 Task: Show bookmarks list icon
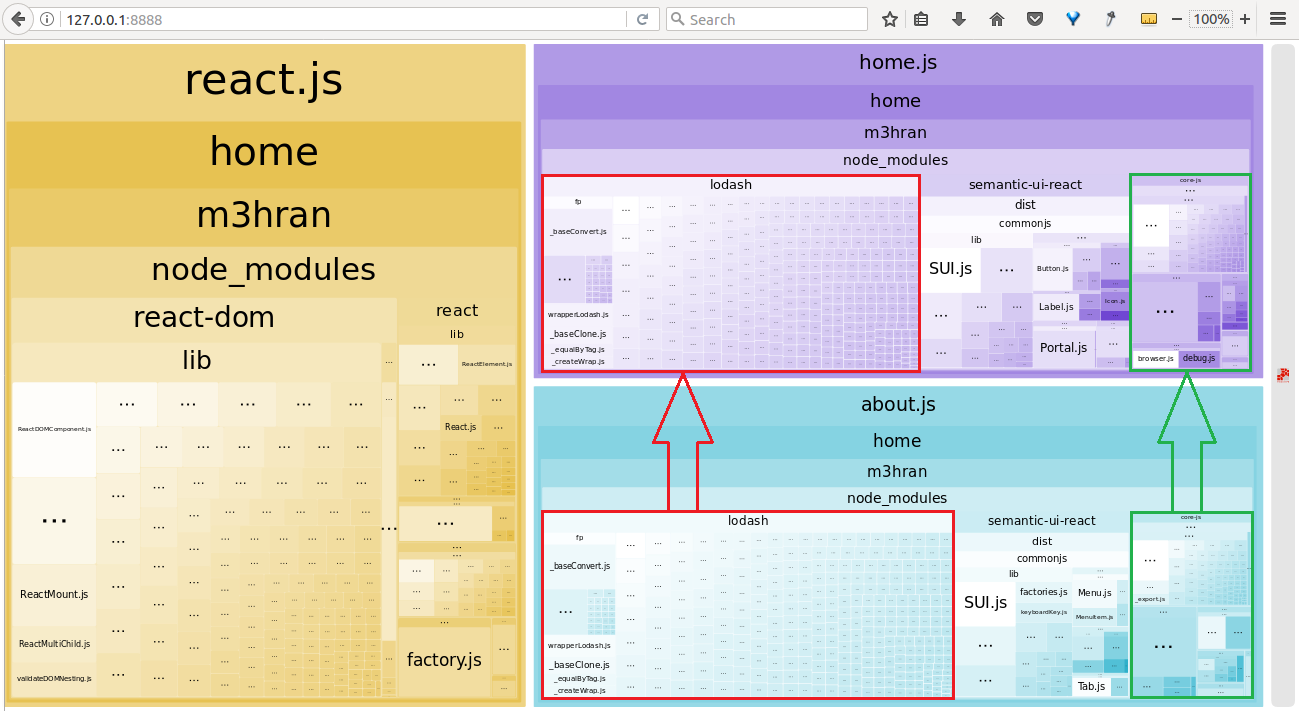tap(921, 19)
